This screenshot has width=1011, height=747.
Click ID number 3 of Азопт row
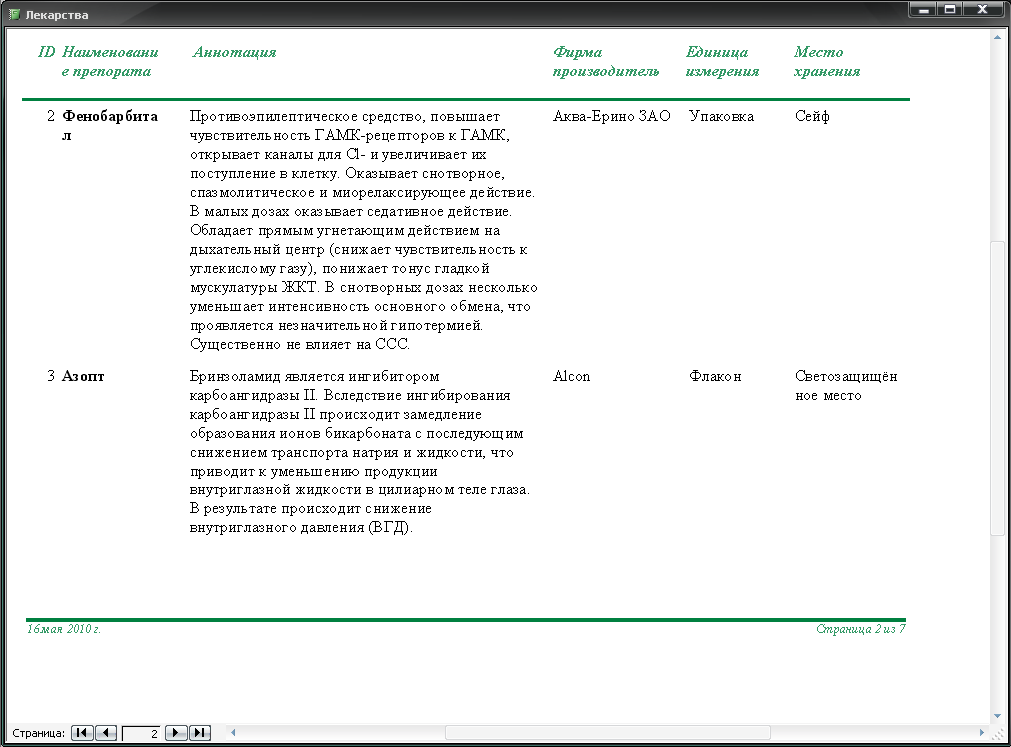(x=51, y=376)
